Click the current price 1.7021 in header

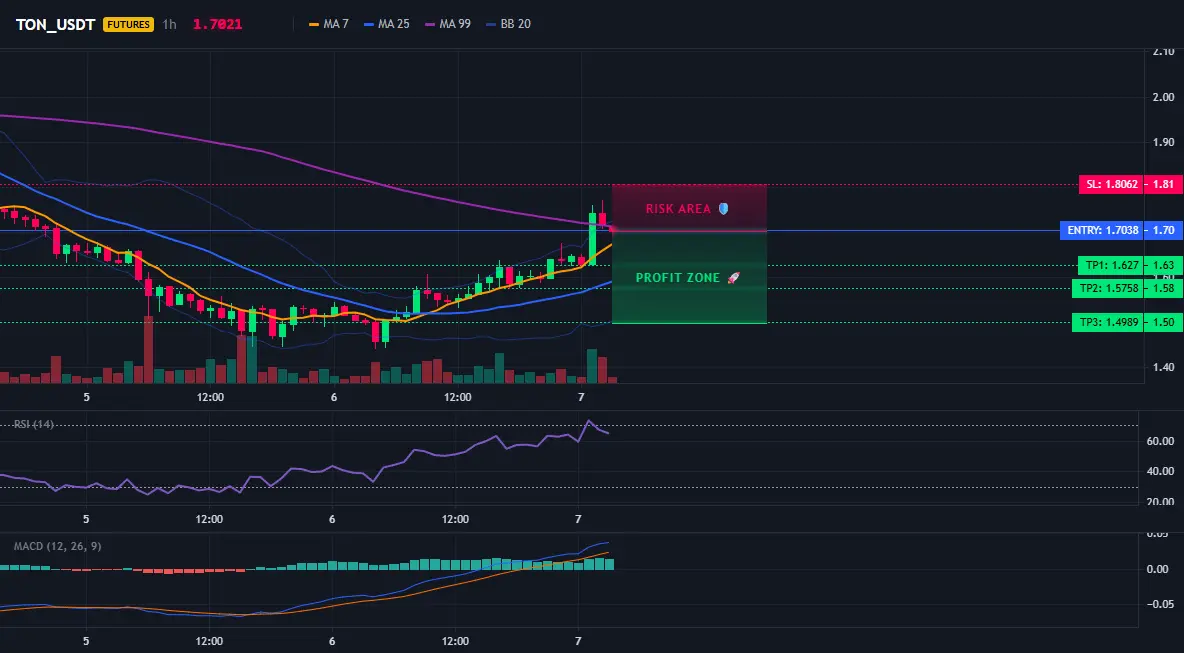click(217, 24)
